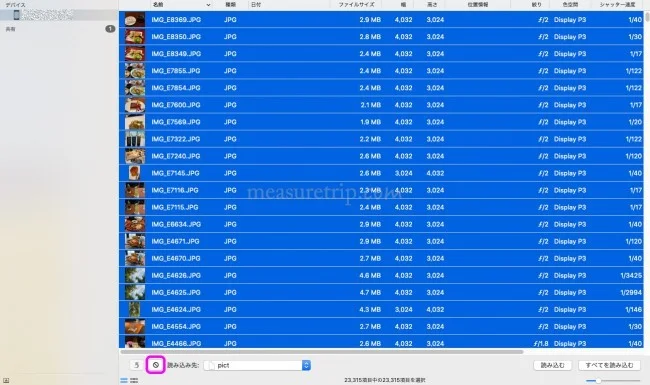Open the 読み込み先 pict destination dropdown

click(257, 365)
